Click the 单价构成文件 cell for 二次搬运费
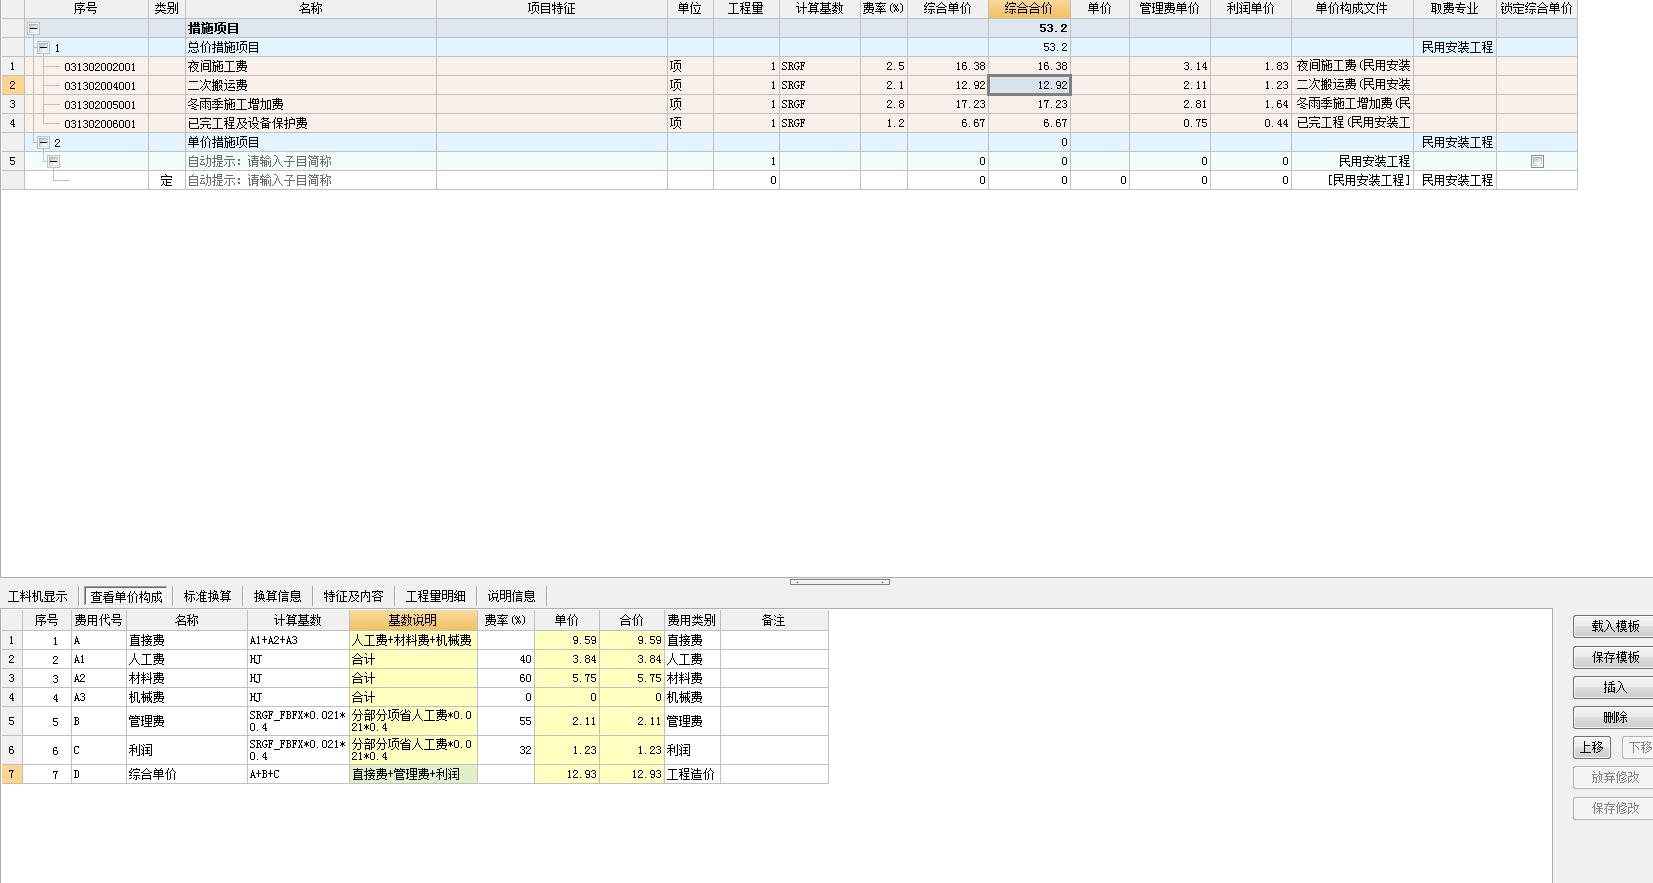Screen dimensions: 1653x883 [x=1352, y=86]
